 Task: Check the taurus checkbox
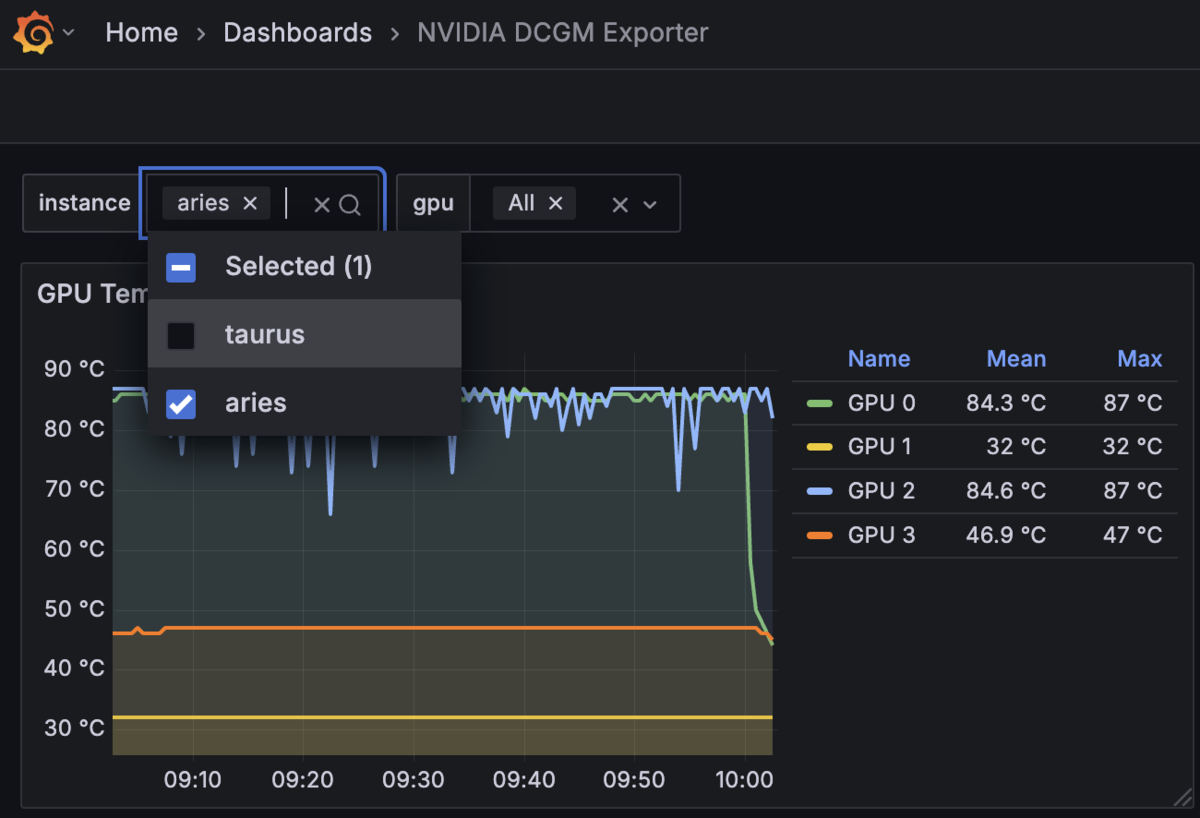click(x=181, y=335)
